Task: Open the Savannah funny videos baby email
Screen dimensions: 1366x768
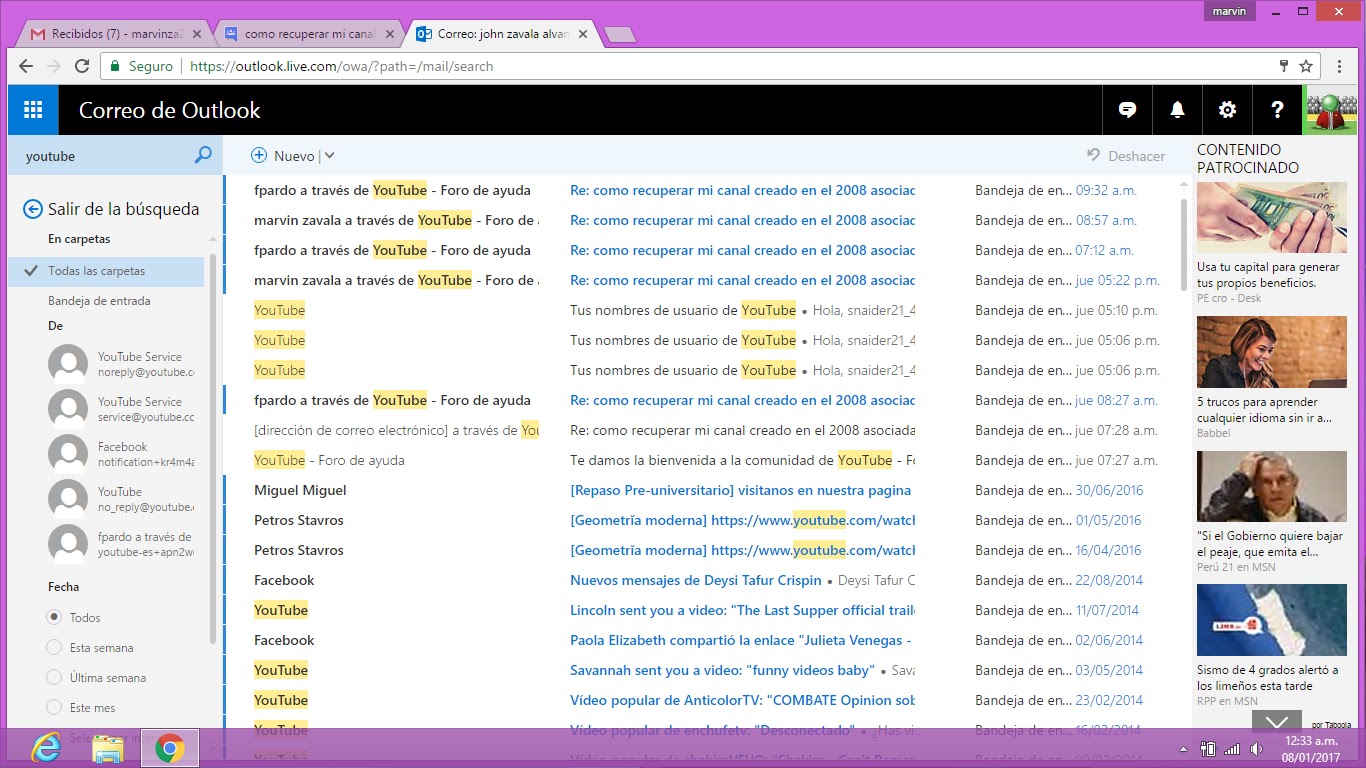Action: (x=700, y=670)
